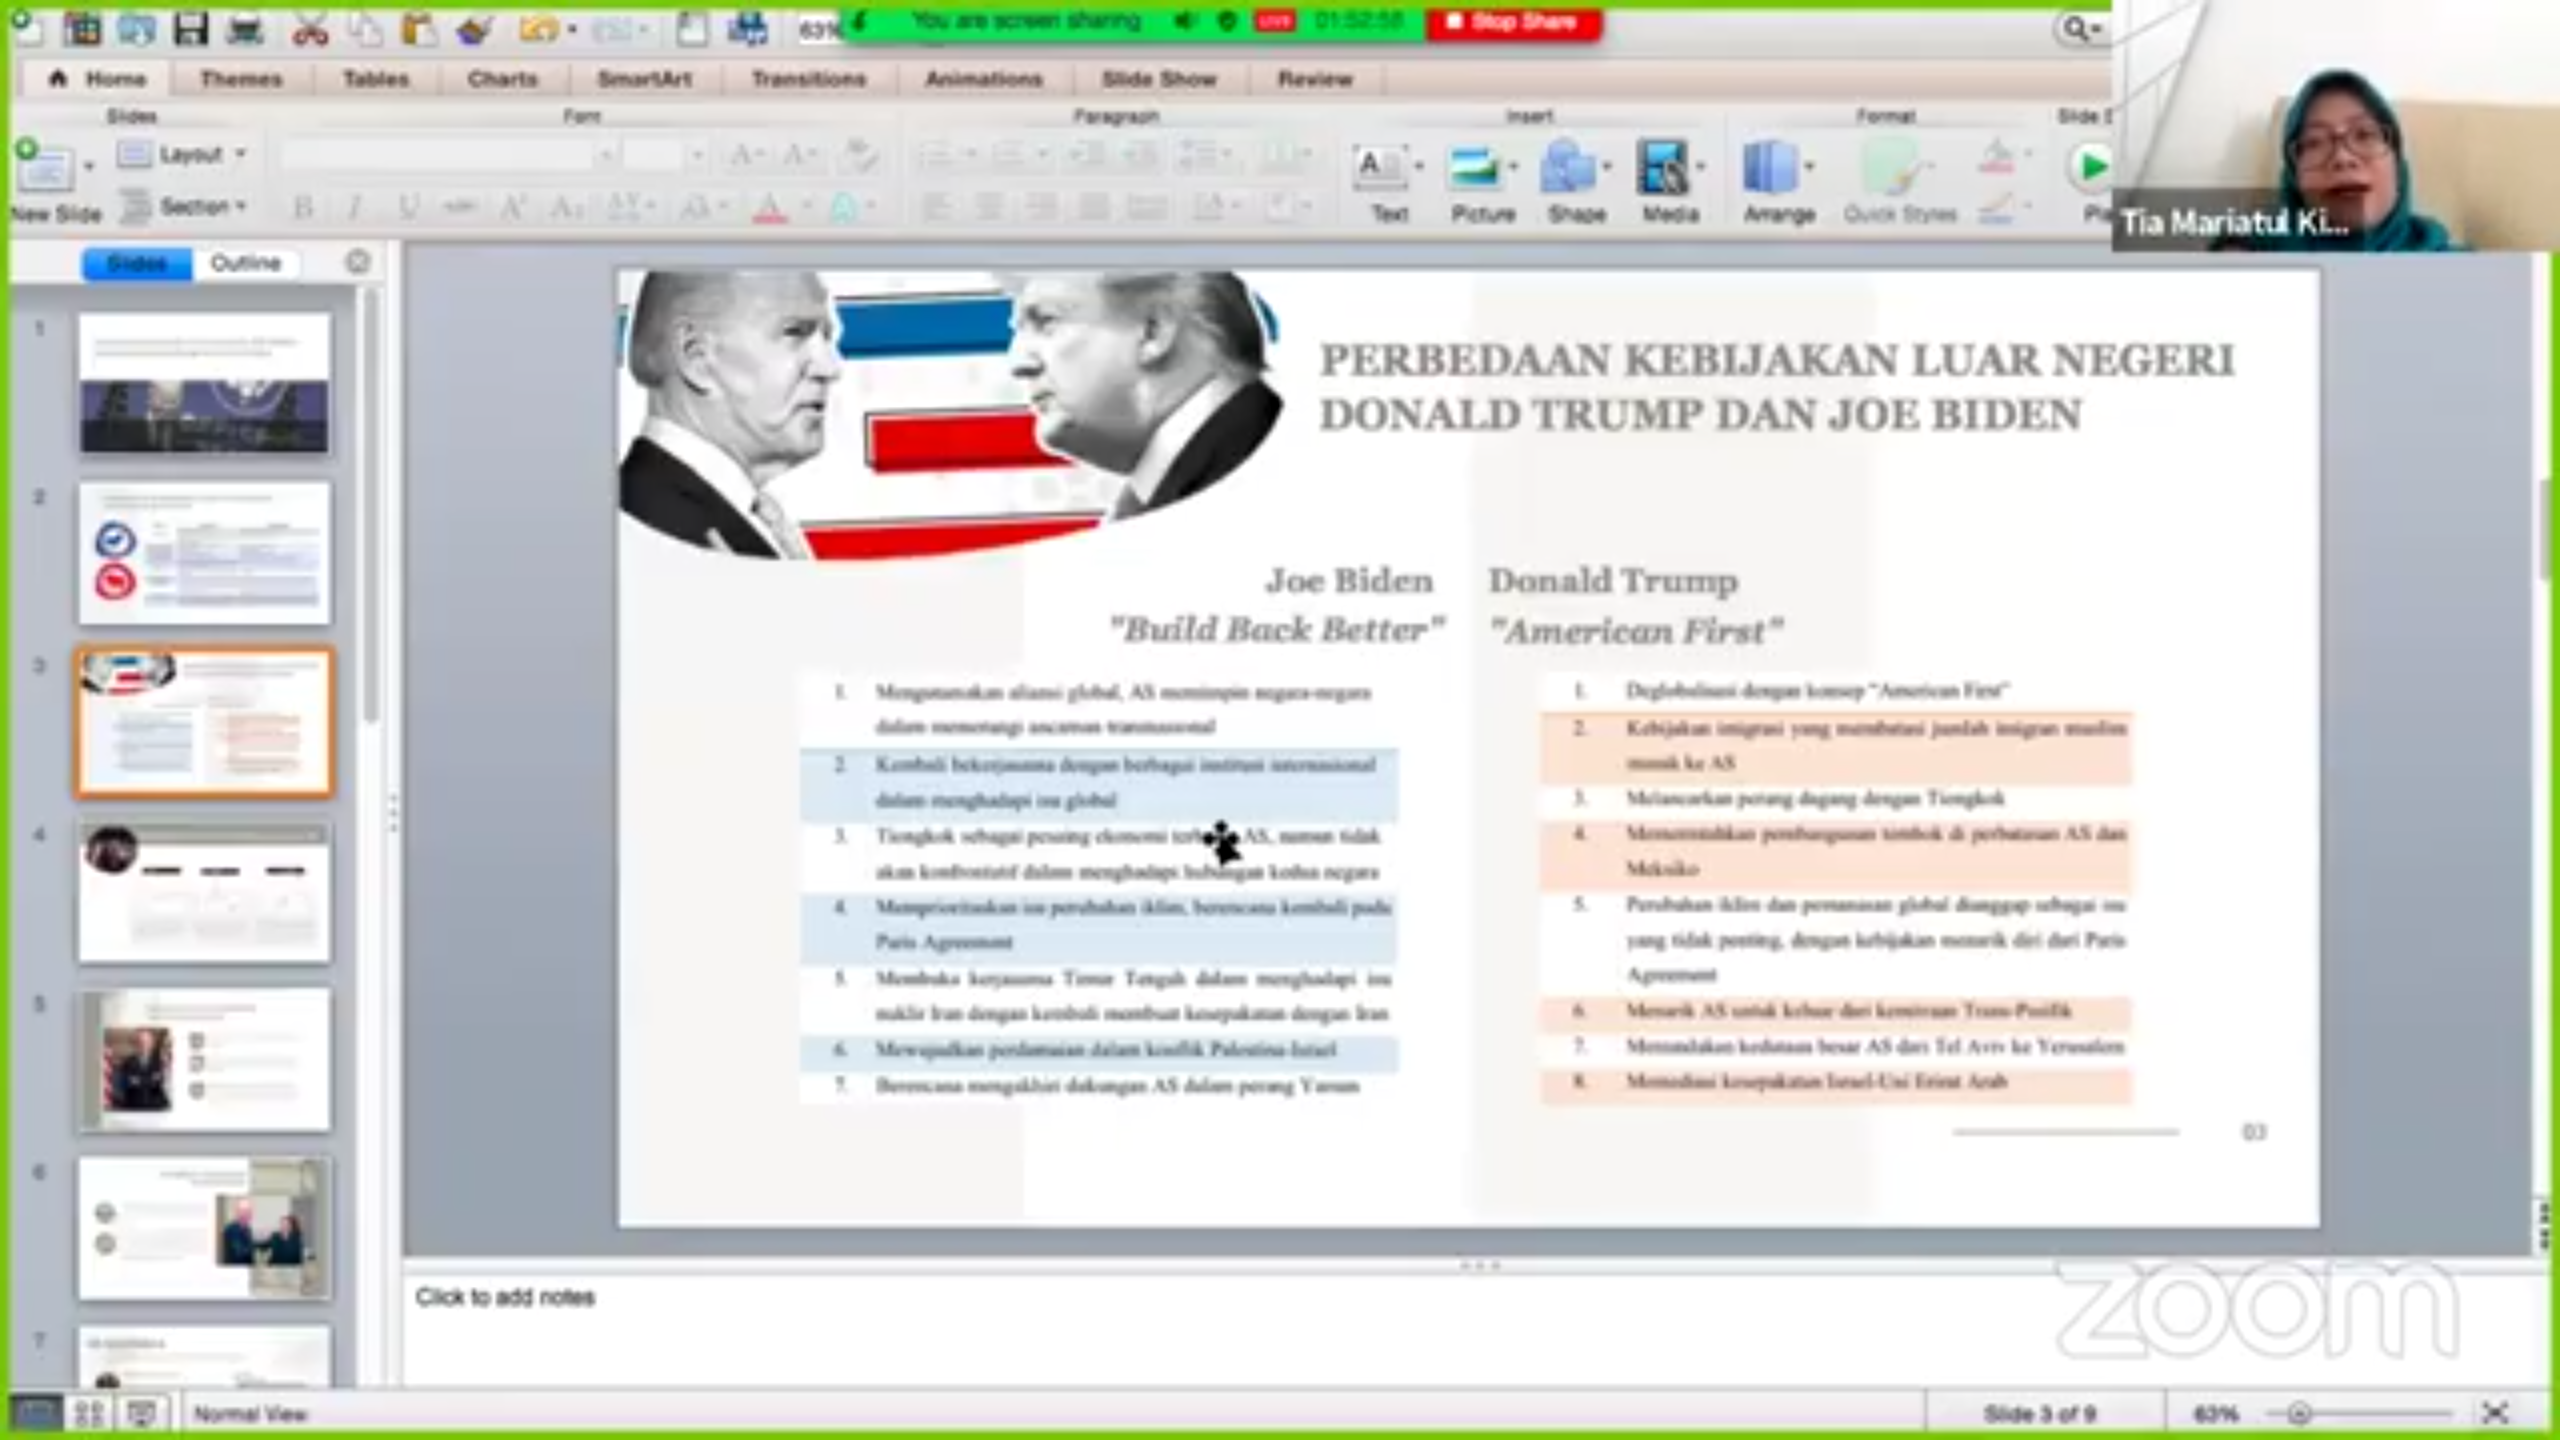Open the font name combo box
The height and width of the screenshot is (1440, 2560).
[447, 155]
